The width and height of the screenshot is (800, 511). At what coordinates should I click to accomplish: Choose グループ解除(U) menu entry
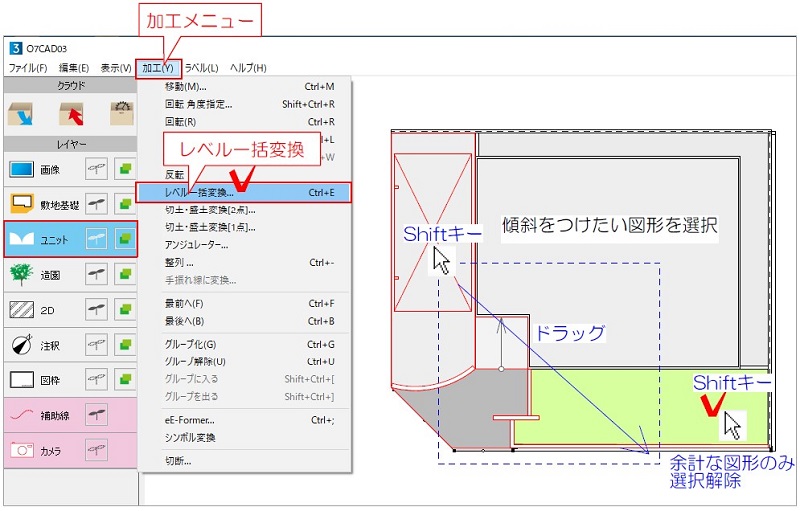pyautogui.click(x=245, y=362)
